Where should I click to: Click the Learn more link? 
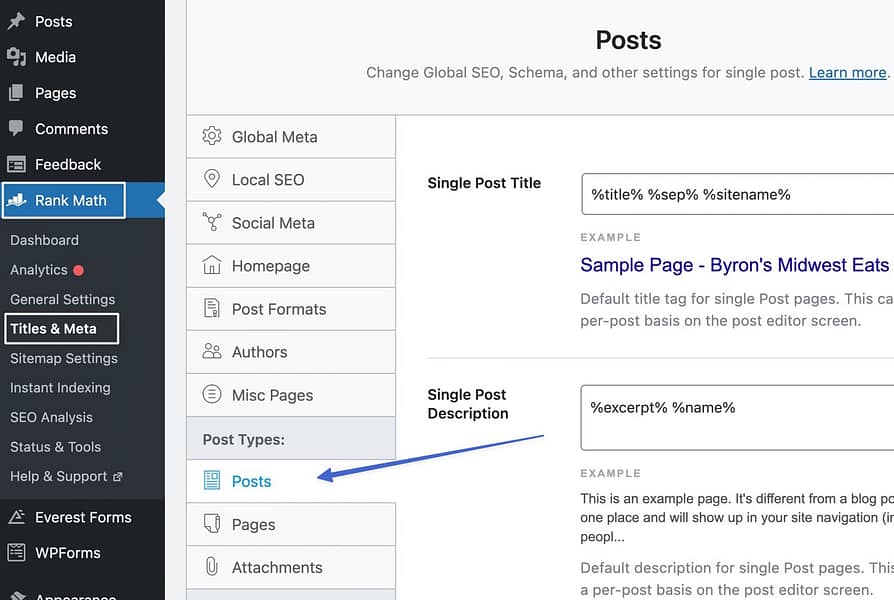coord(847,72)
